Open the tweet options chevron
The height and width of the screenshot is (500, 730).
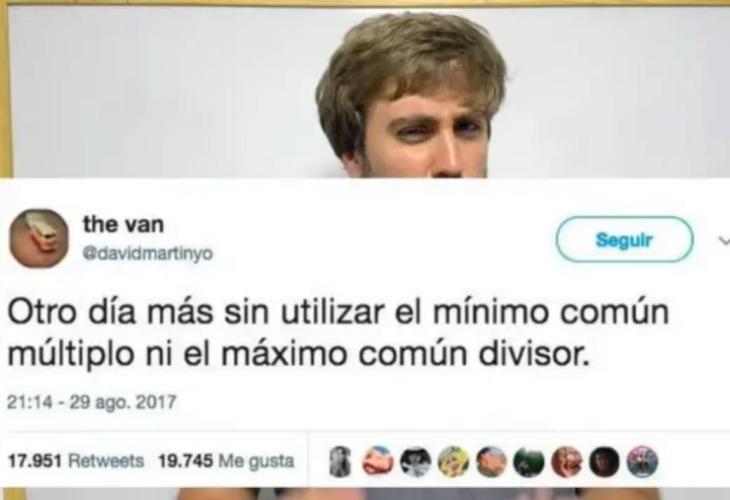[724, 241]
